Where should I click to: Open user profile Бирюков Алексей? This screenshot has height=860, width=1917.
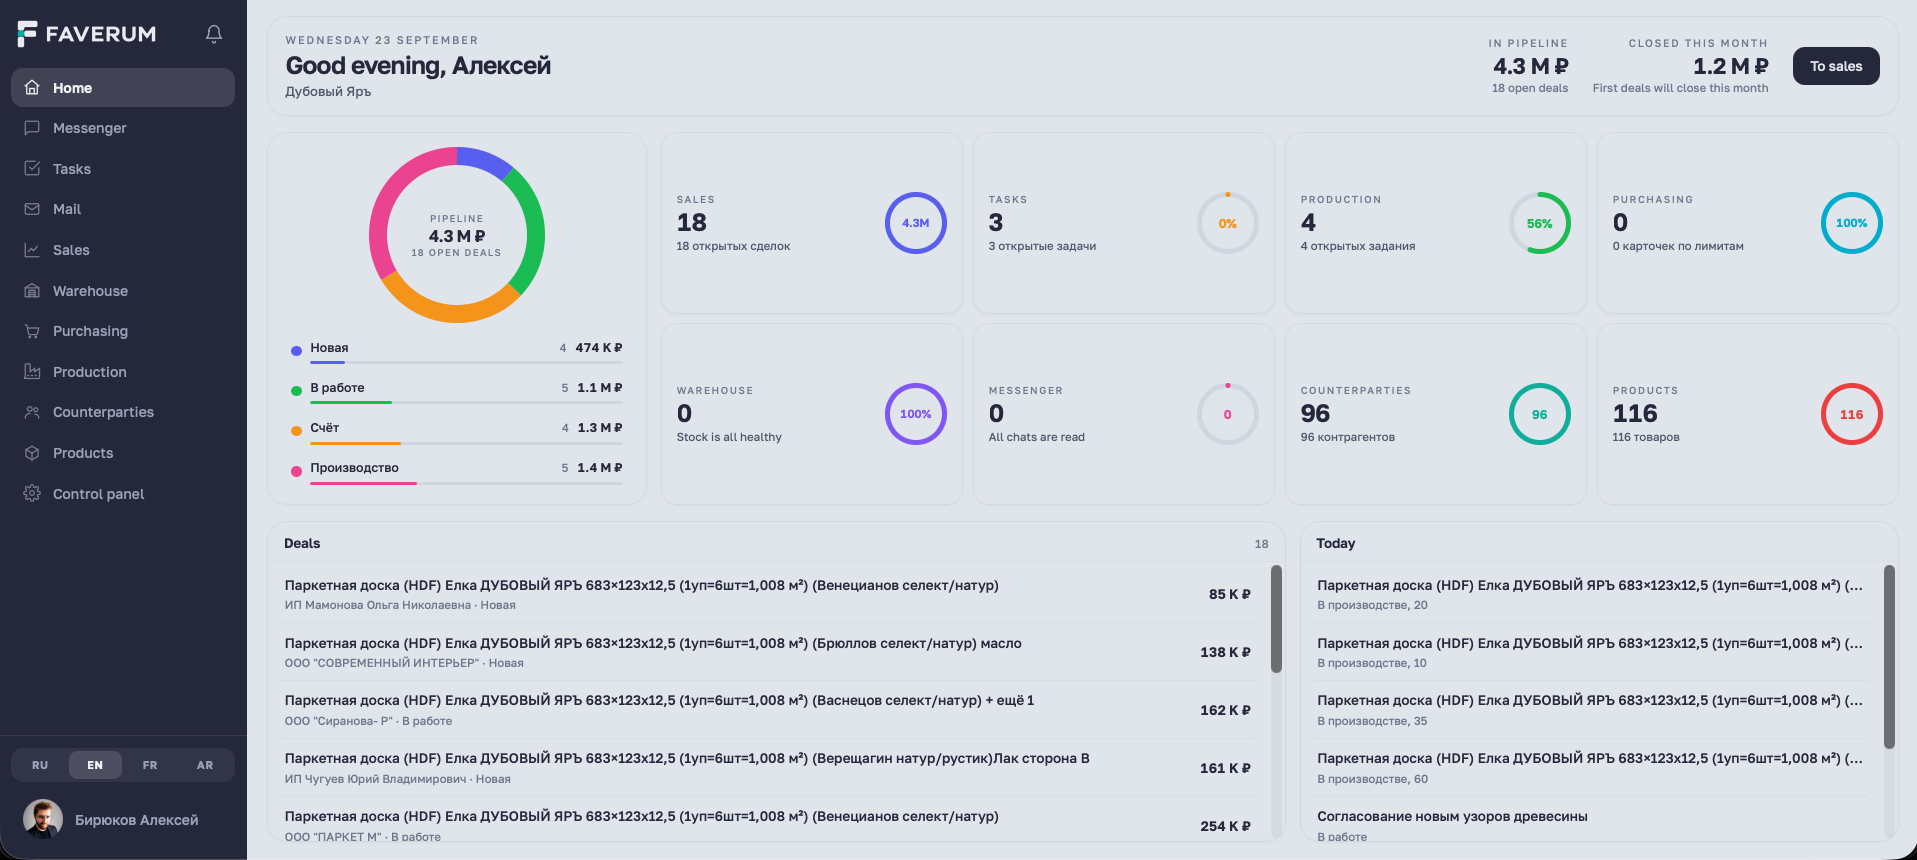click(x=123, y=819)
